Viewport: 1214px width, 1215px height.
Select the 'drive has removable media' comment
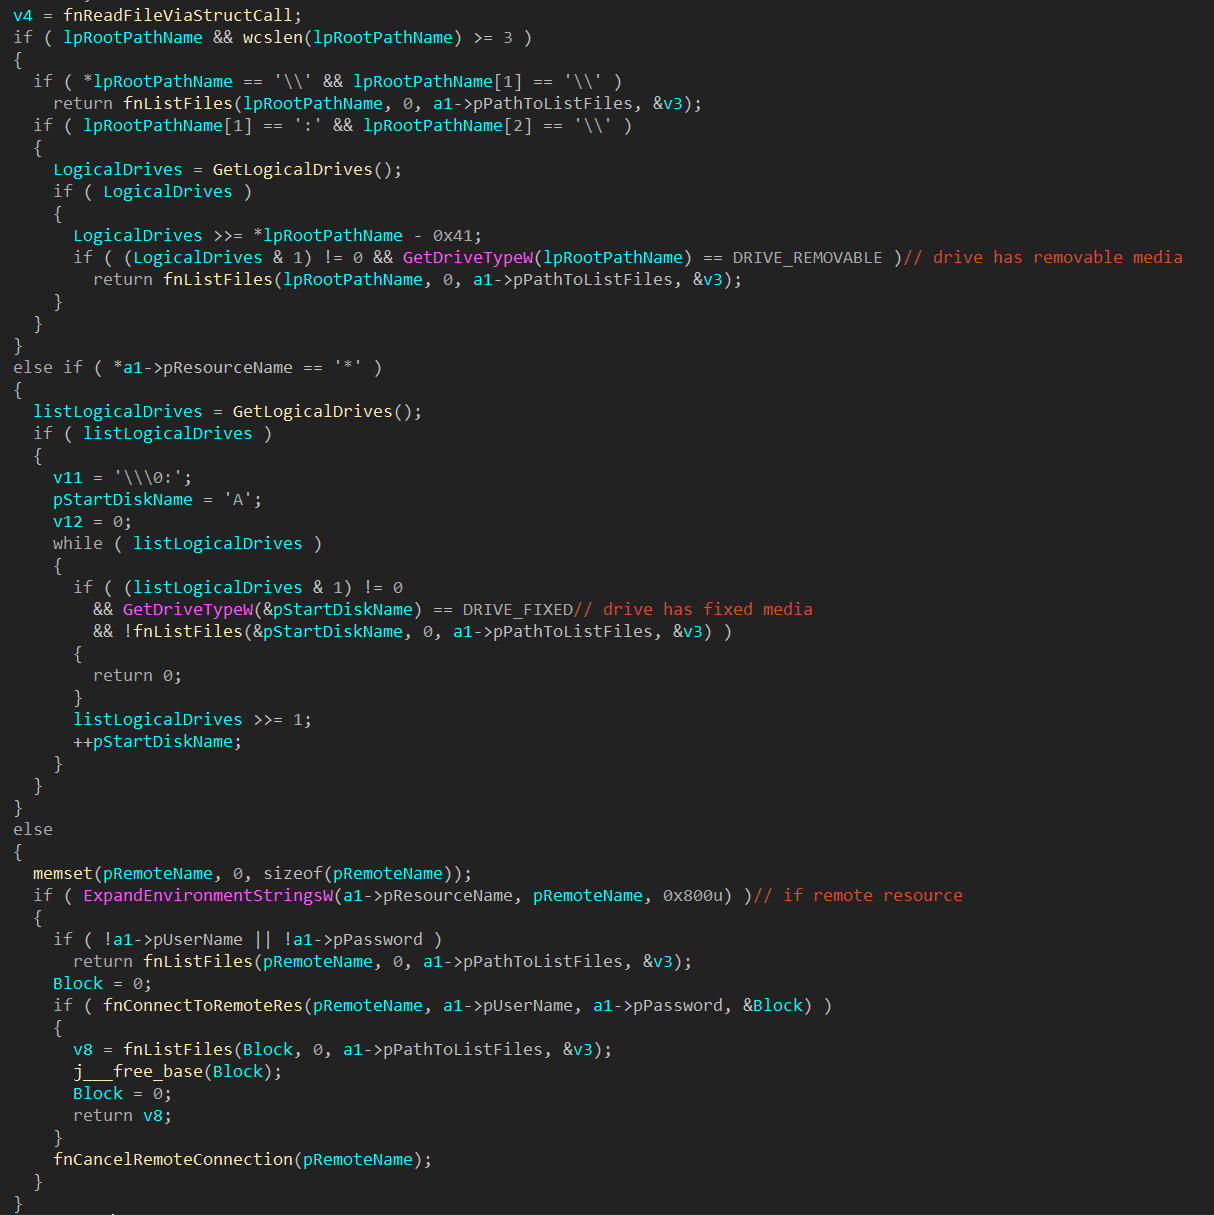click(1043, 257)
